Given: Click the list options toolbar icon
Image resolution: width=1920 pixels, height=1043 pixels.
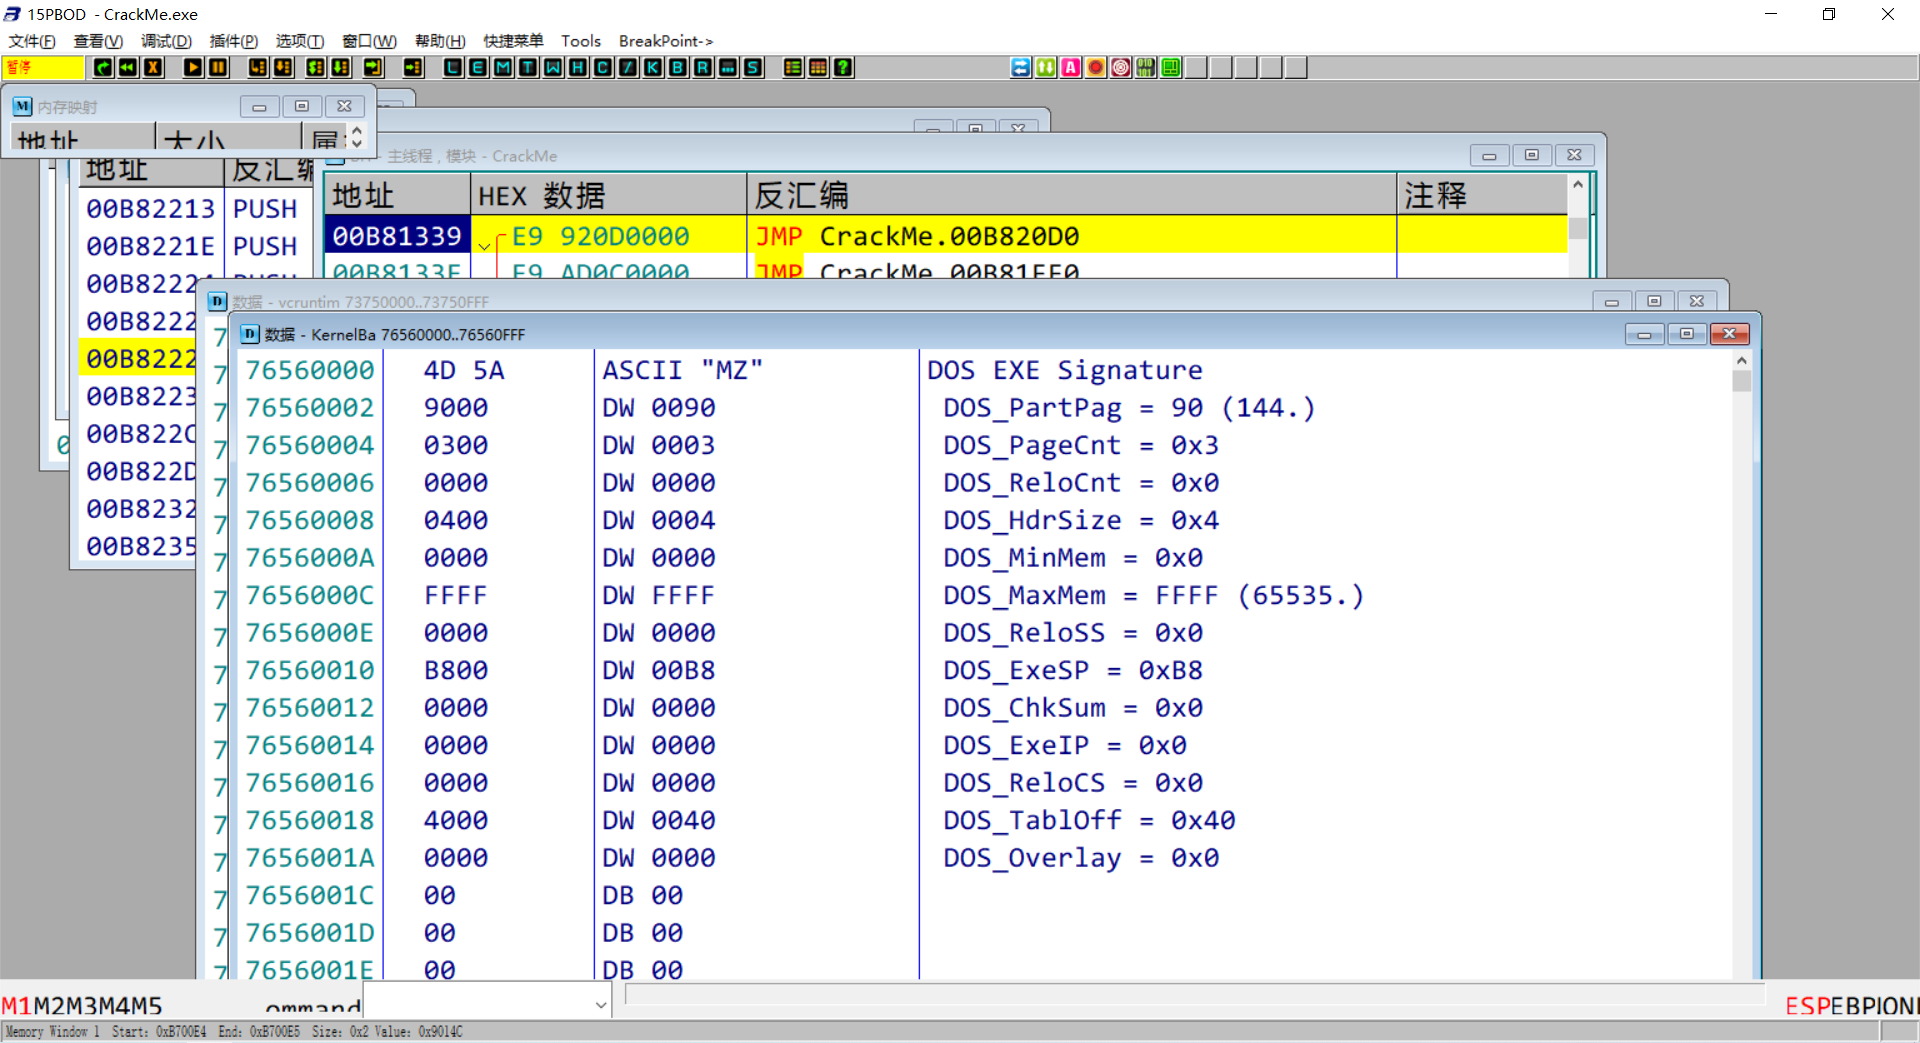Looking at the screenshot, I should coord(793,67).
